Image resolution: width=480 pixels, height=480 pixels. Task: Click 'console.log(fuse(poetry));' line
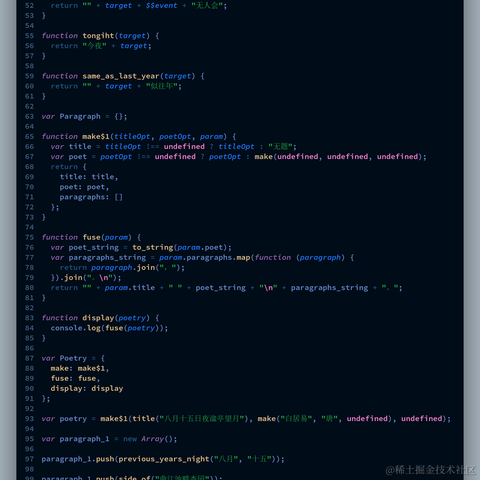(x=109, y=328)
